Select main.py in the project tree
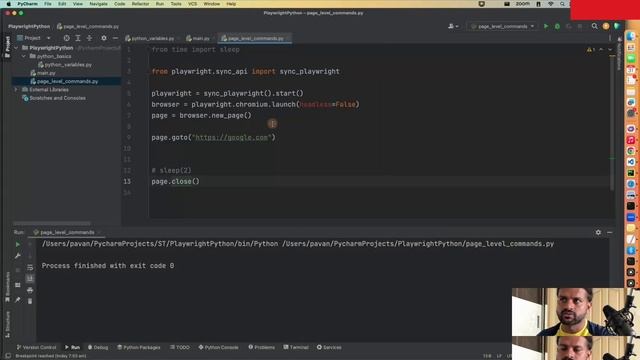The height and width of the screenshot is (360, 640). 46,73
